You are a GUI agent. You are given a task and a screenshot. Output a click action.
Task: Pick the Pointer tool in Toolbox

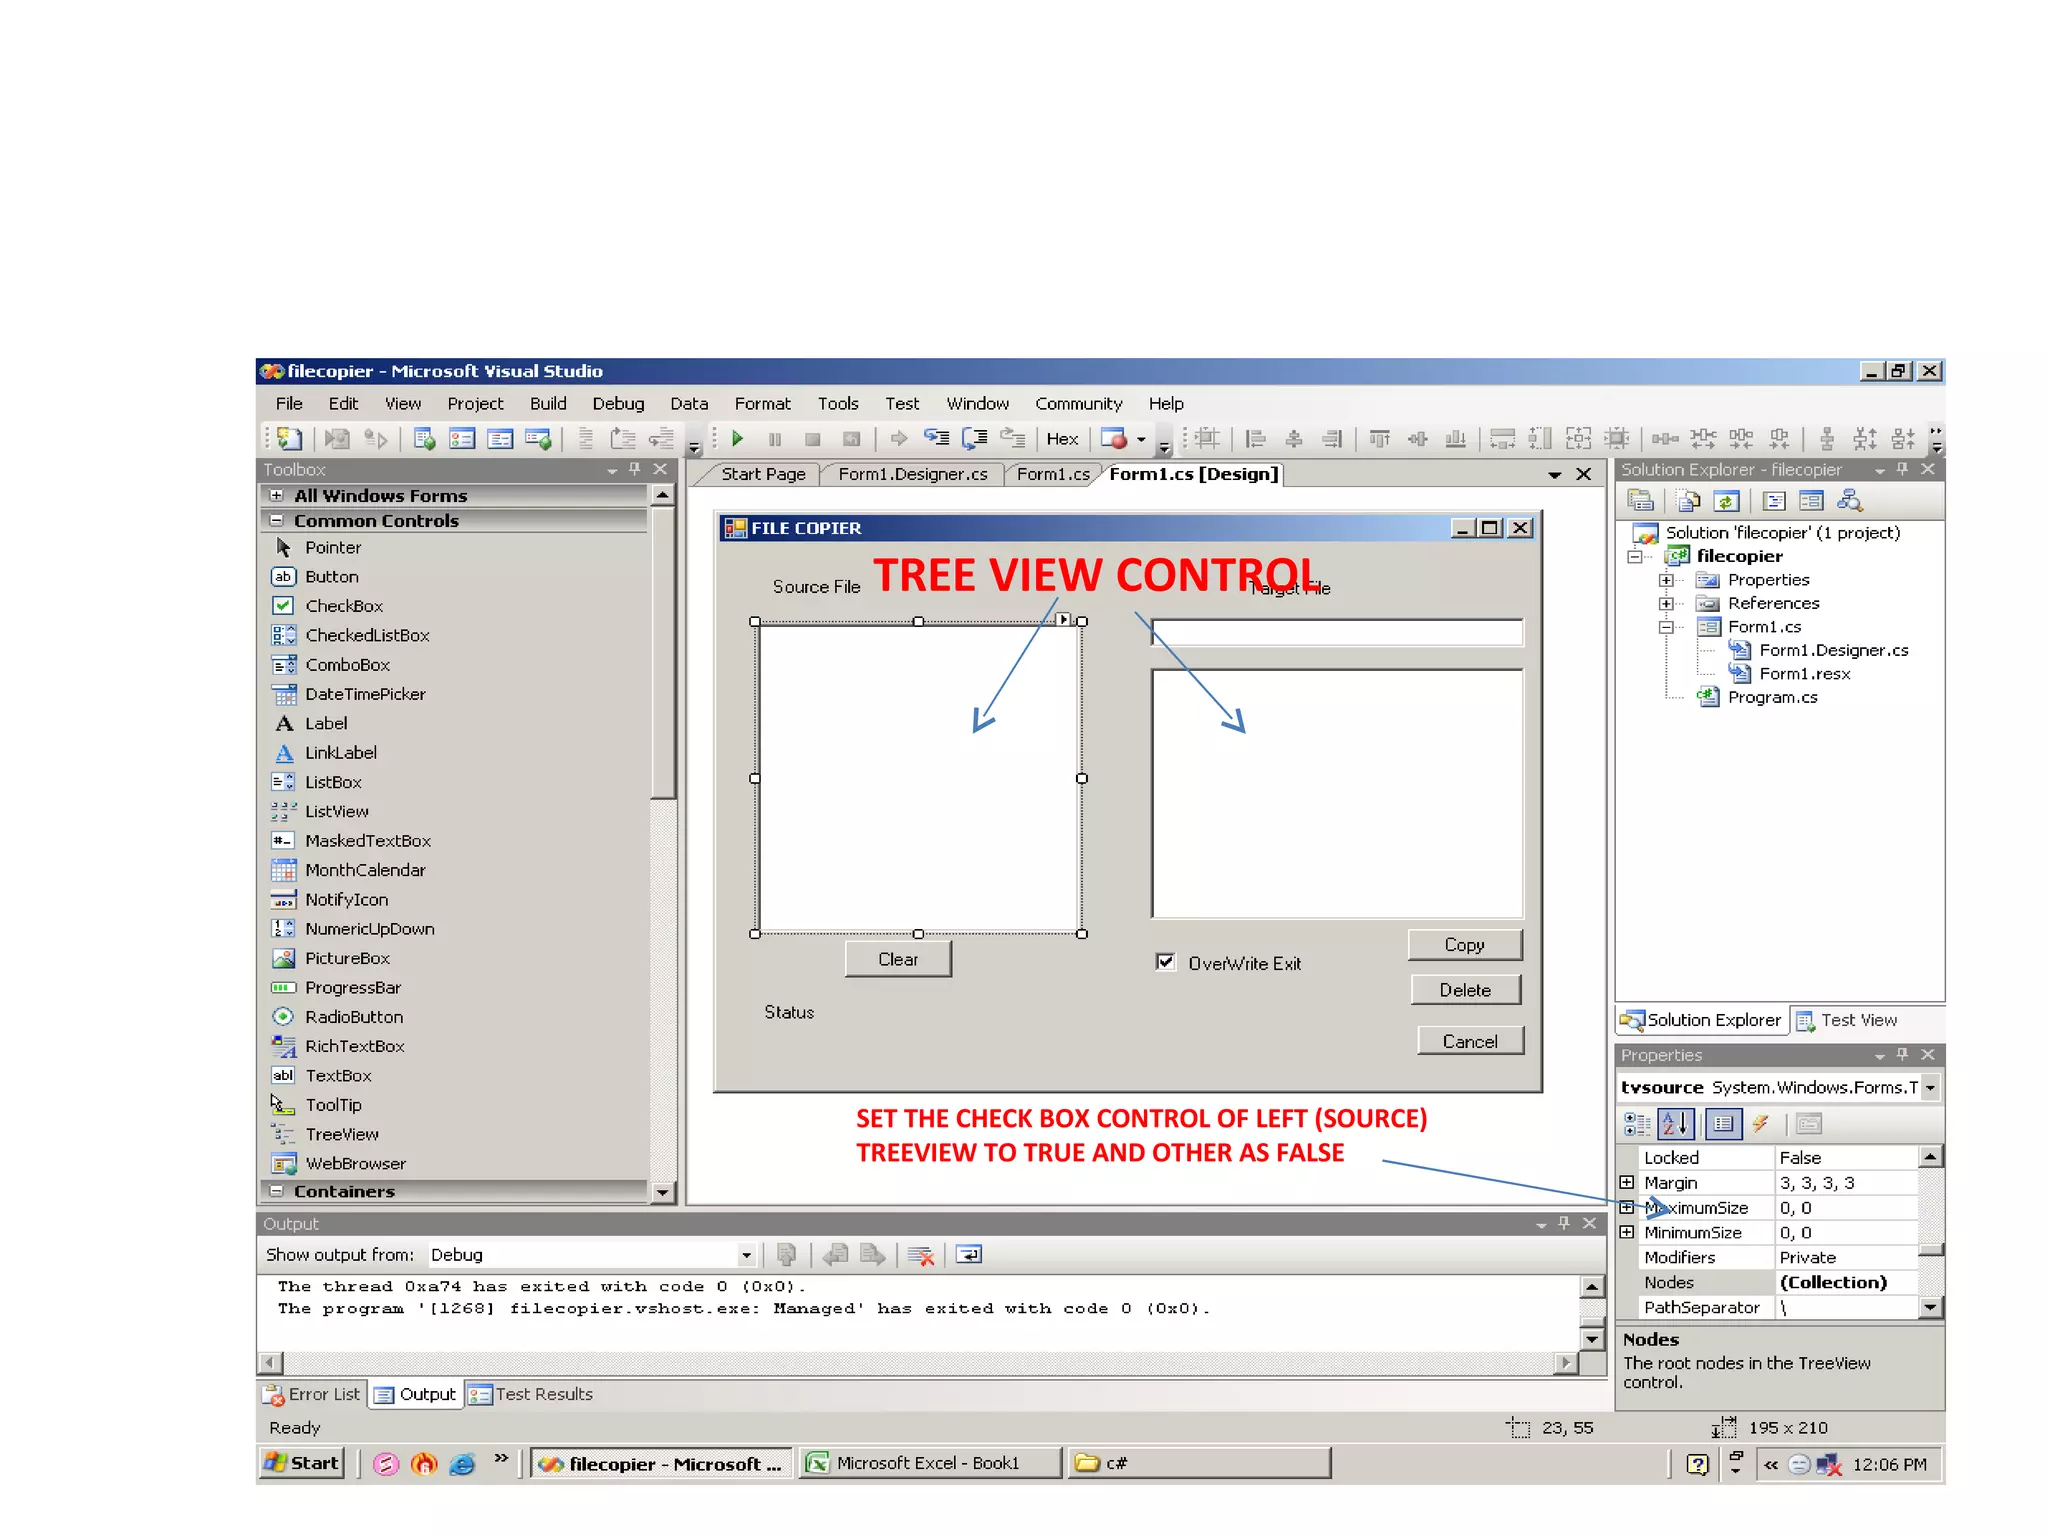[x=332, y=547]
